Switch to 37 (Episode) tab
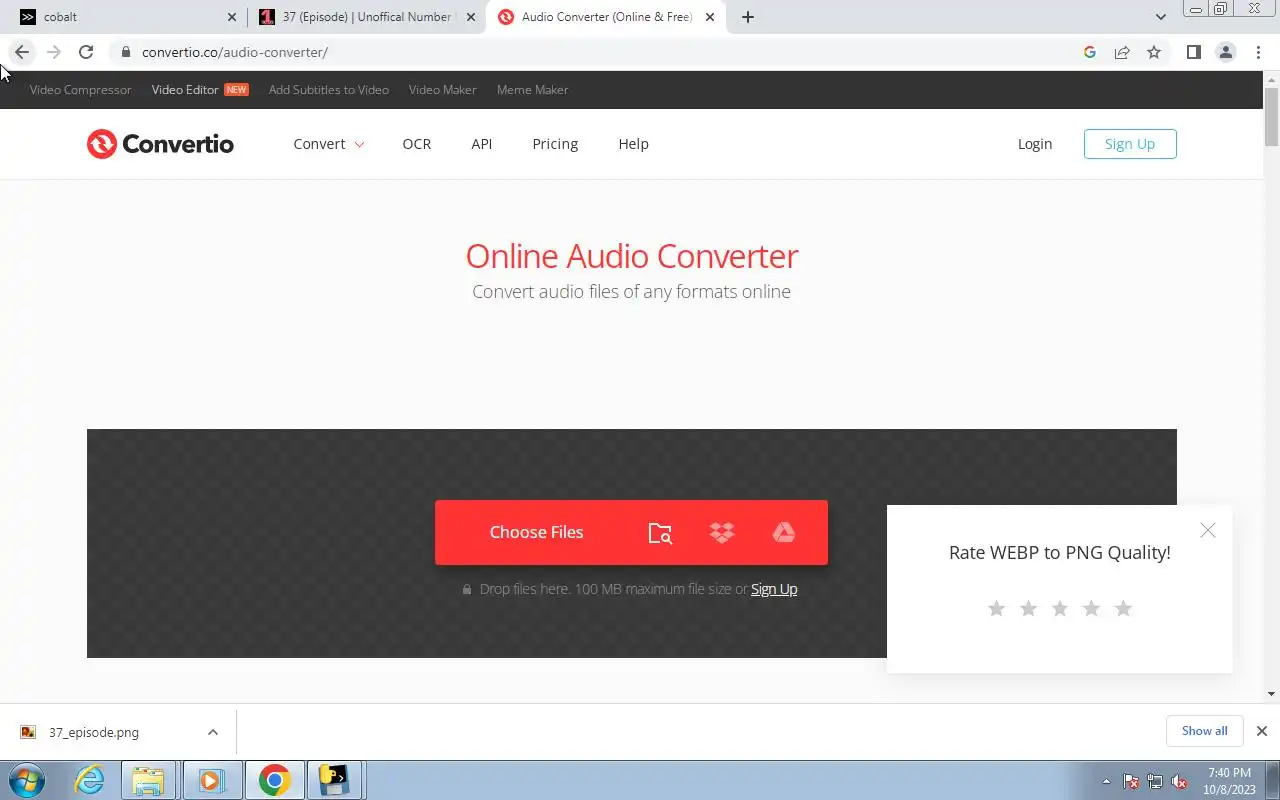 pyautogui.click(x=368, y=17)
